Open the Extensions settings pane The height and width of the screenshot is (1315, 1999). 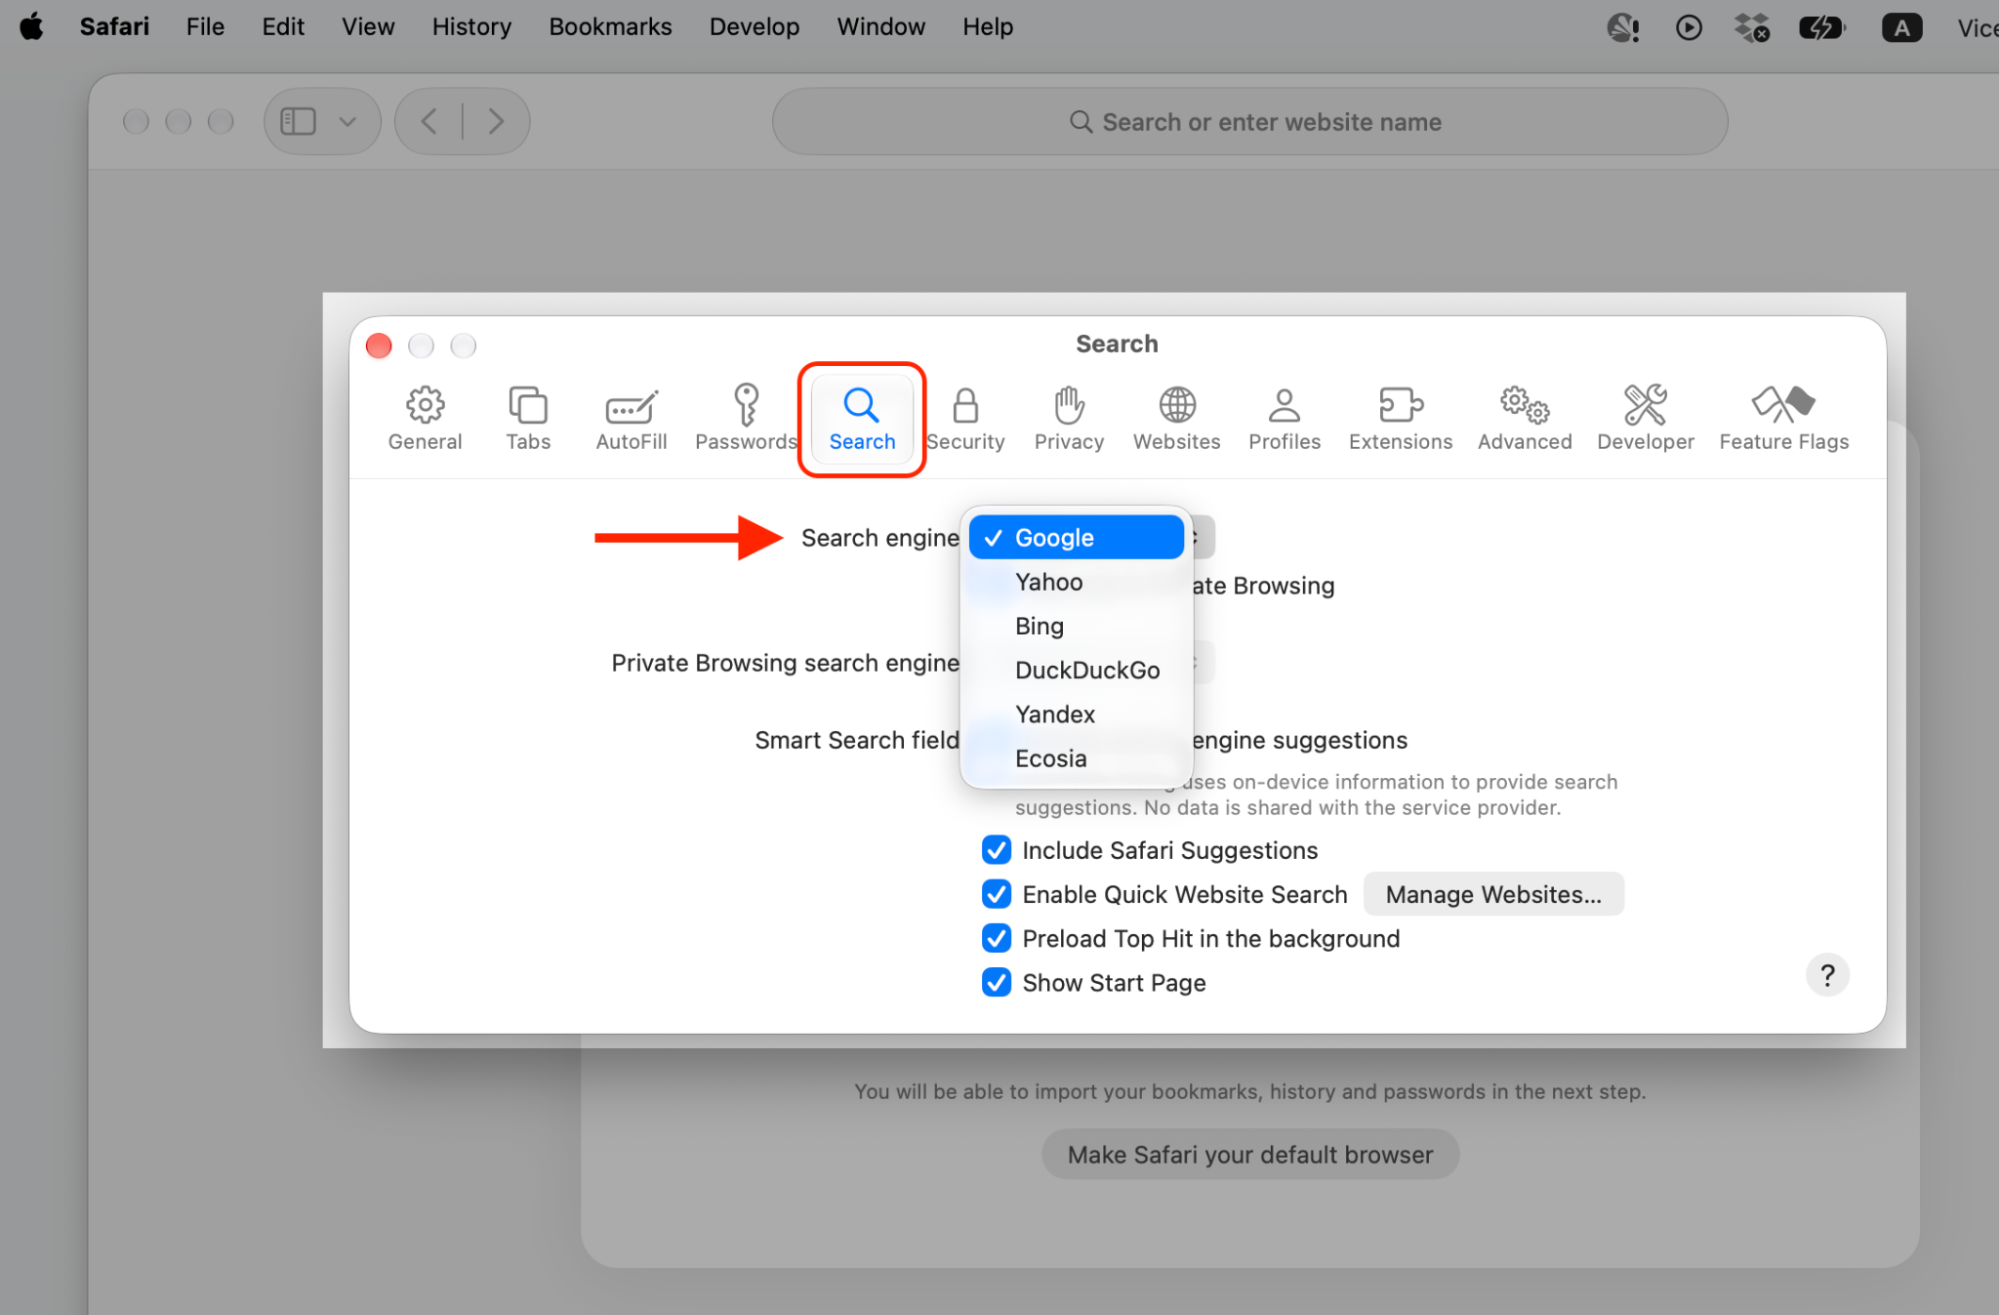point(1400,418)
